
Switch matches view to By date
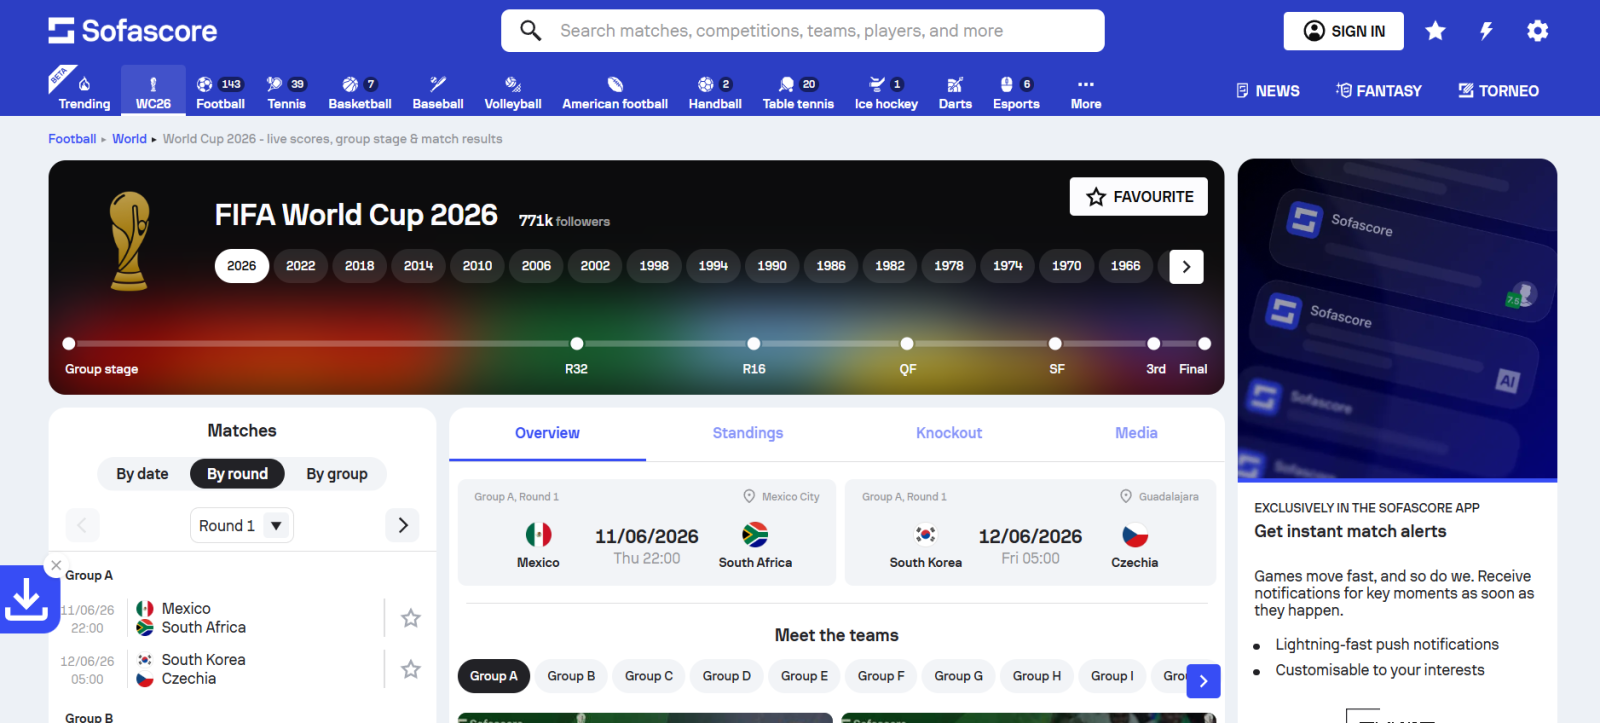pyautogui.click(x=142, y=474)
